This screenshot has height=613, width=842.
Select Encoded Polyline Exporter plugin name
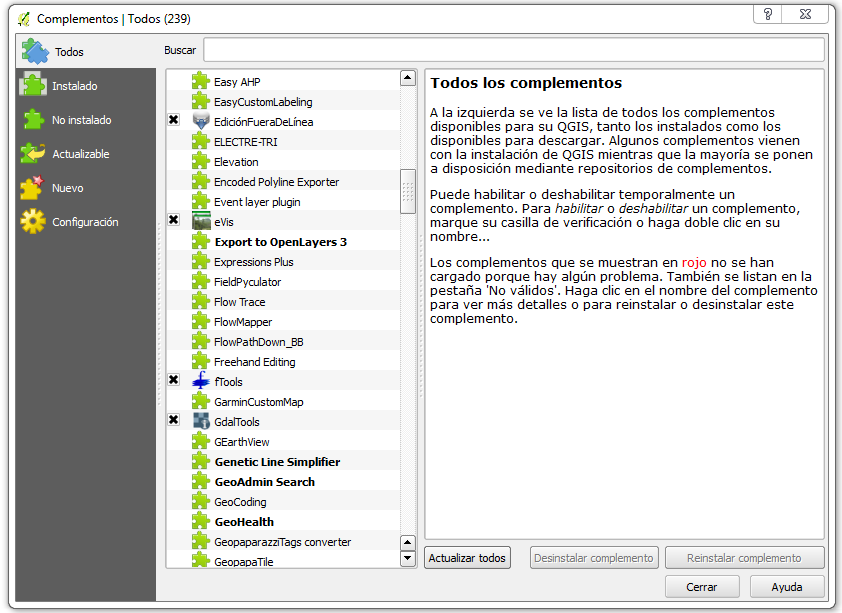pos(277,182)
